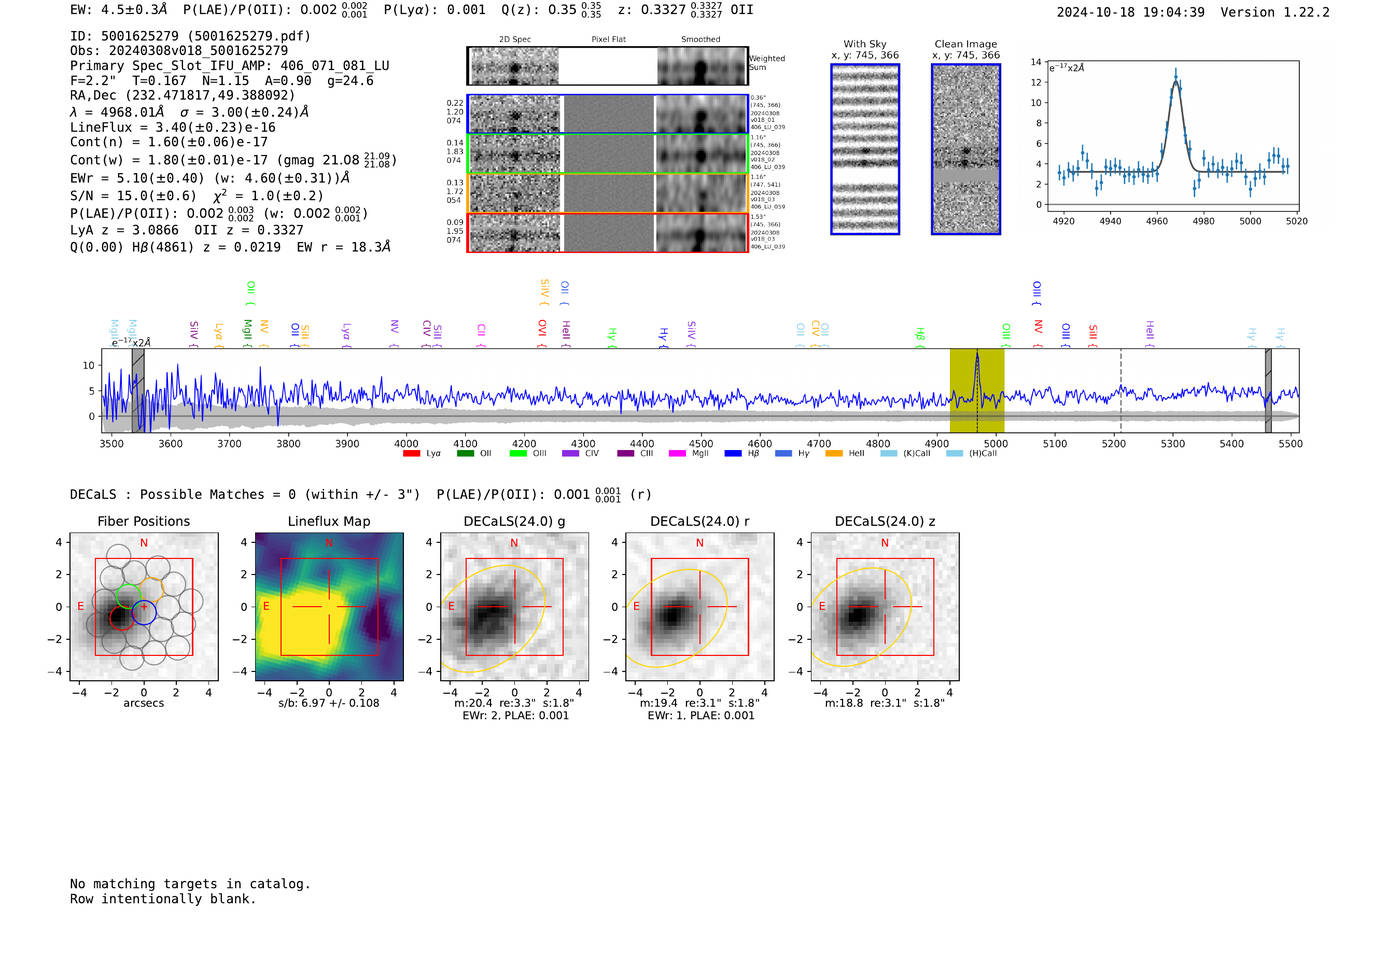Click the red Lyα legend swatch
The height and width of the screenshot is (953, 1400).
click(x=411, y=454)
